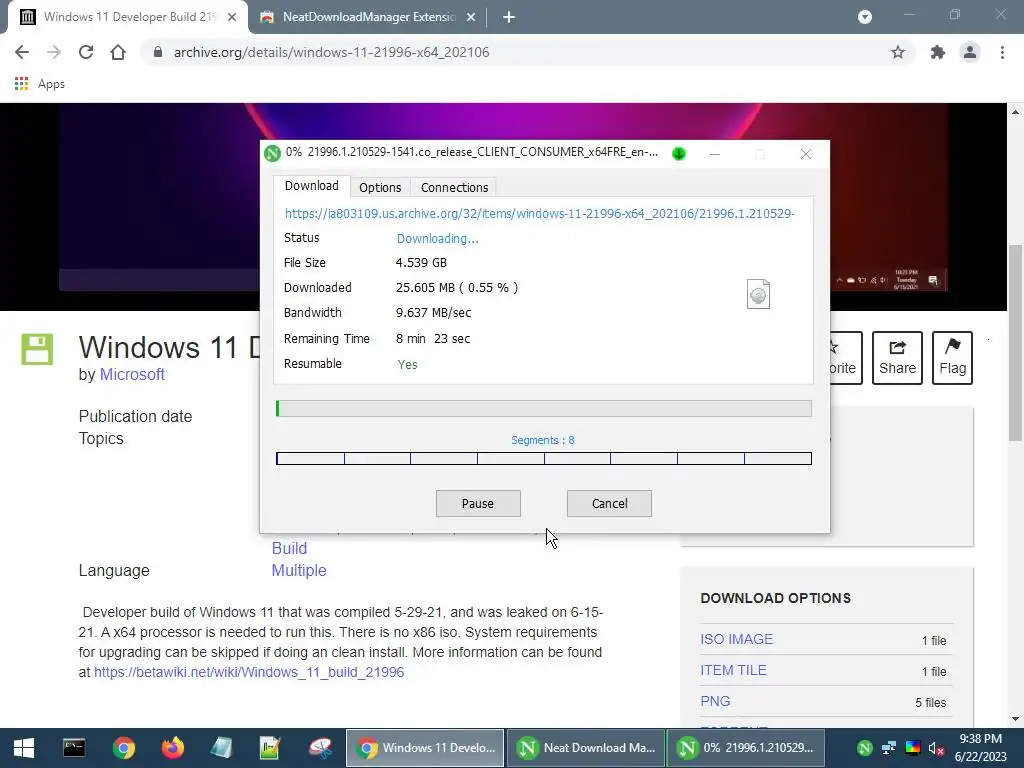Click the scrollbar down arrow
The height and width of the screenshot is (768, 1024).
tap(1015, 719)
